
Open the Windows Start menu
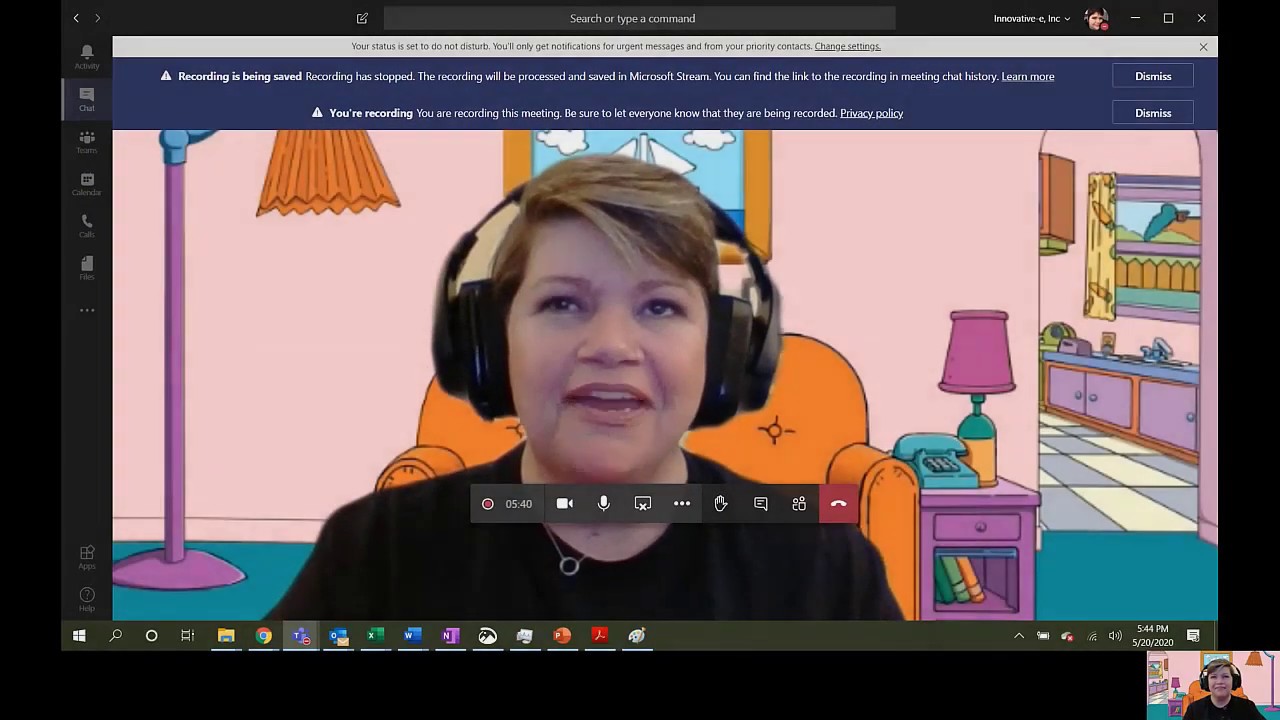point(79,635)
